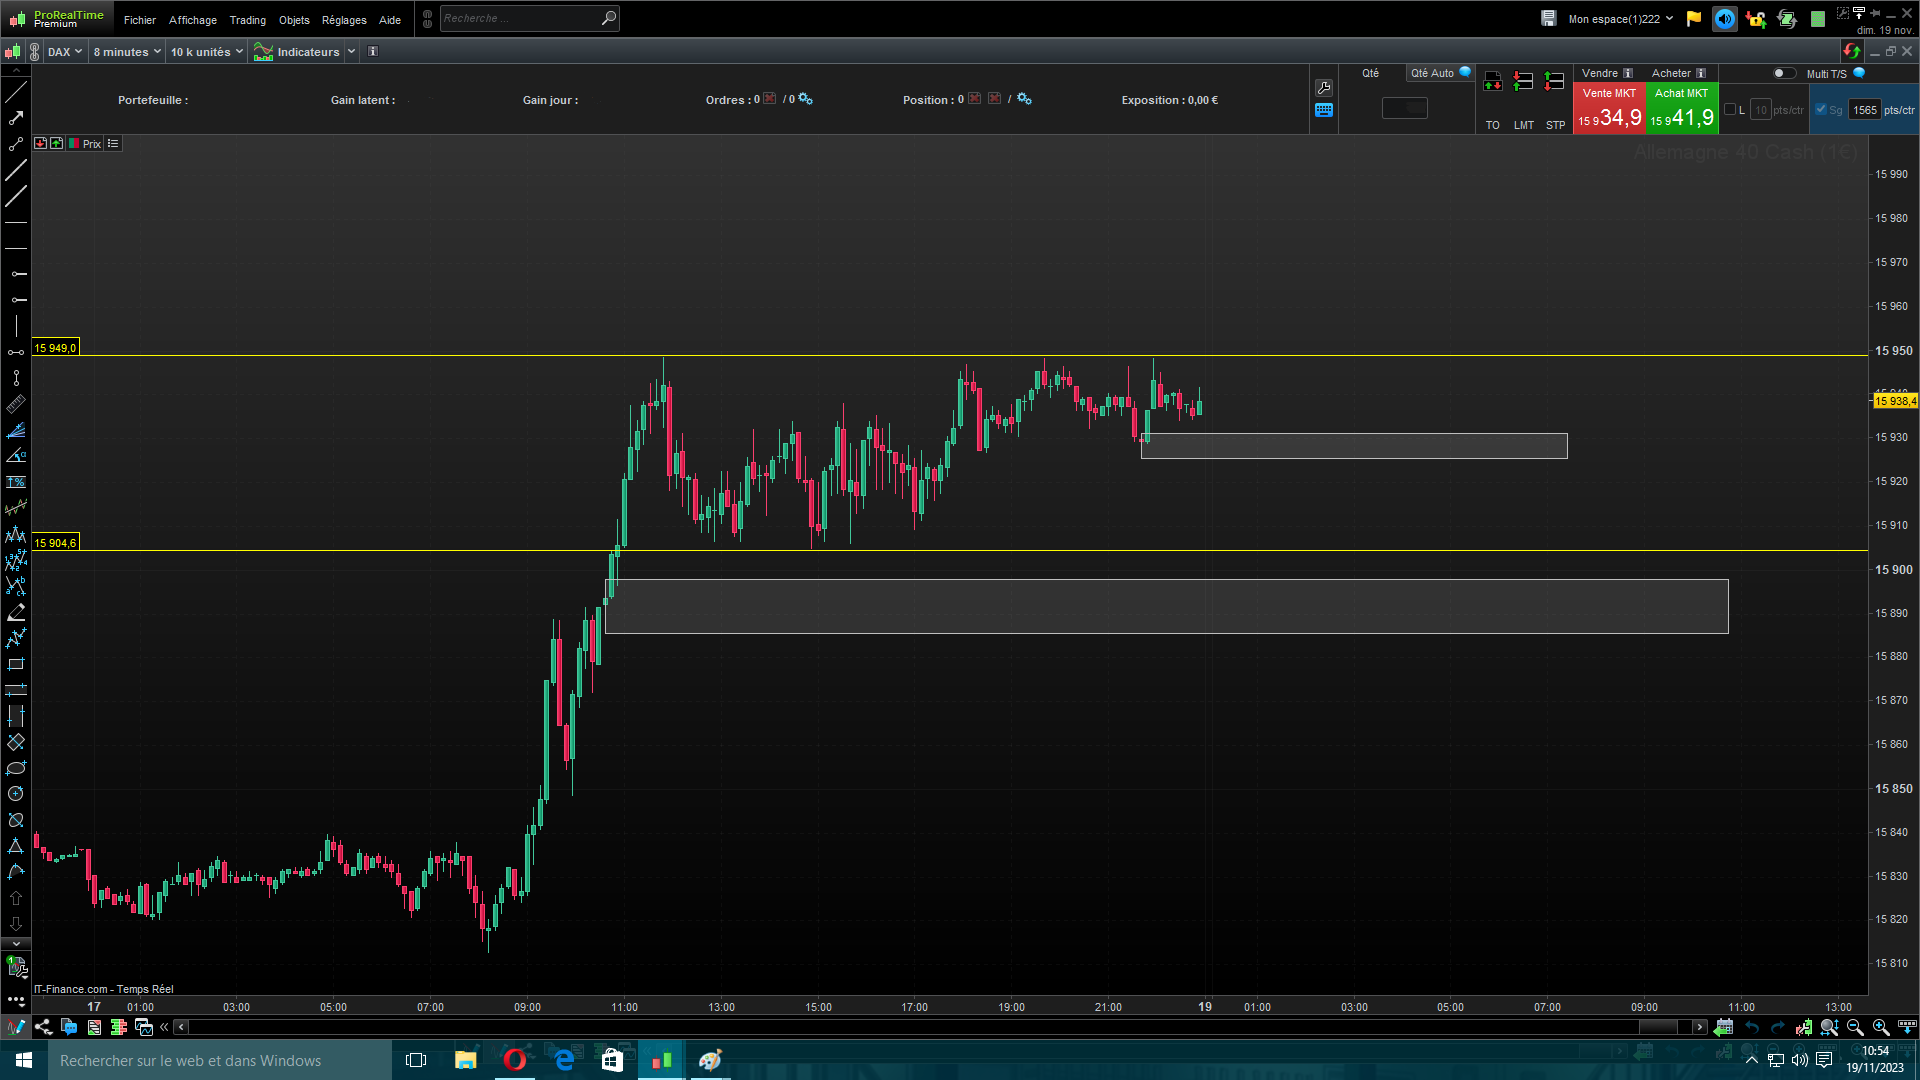
Task: Toggle the Multi T/S switch
Action: click(1783, 73)
